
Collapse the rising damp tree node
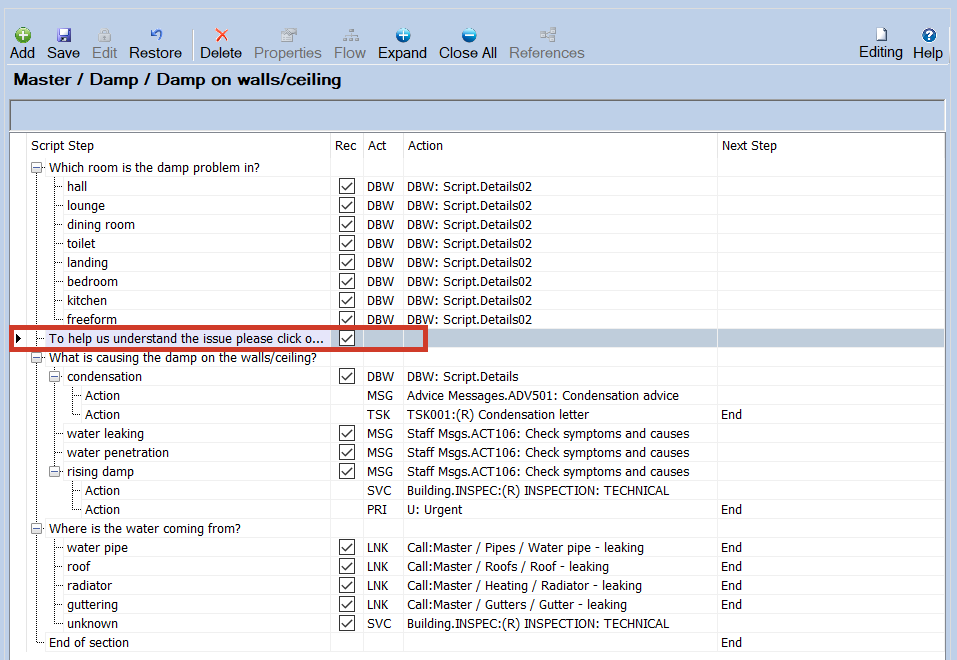click(x=55, y=472)
